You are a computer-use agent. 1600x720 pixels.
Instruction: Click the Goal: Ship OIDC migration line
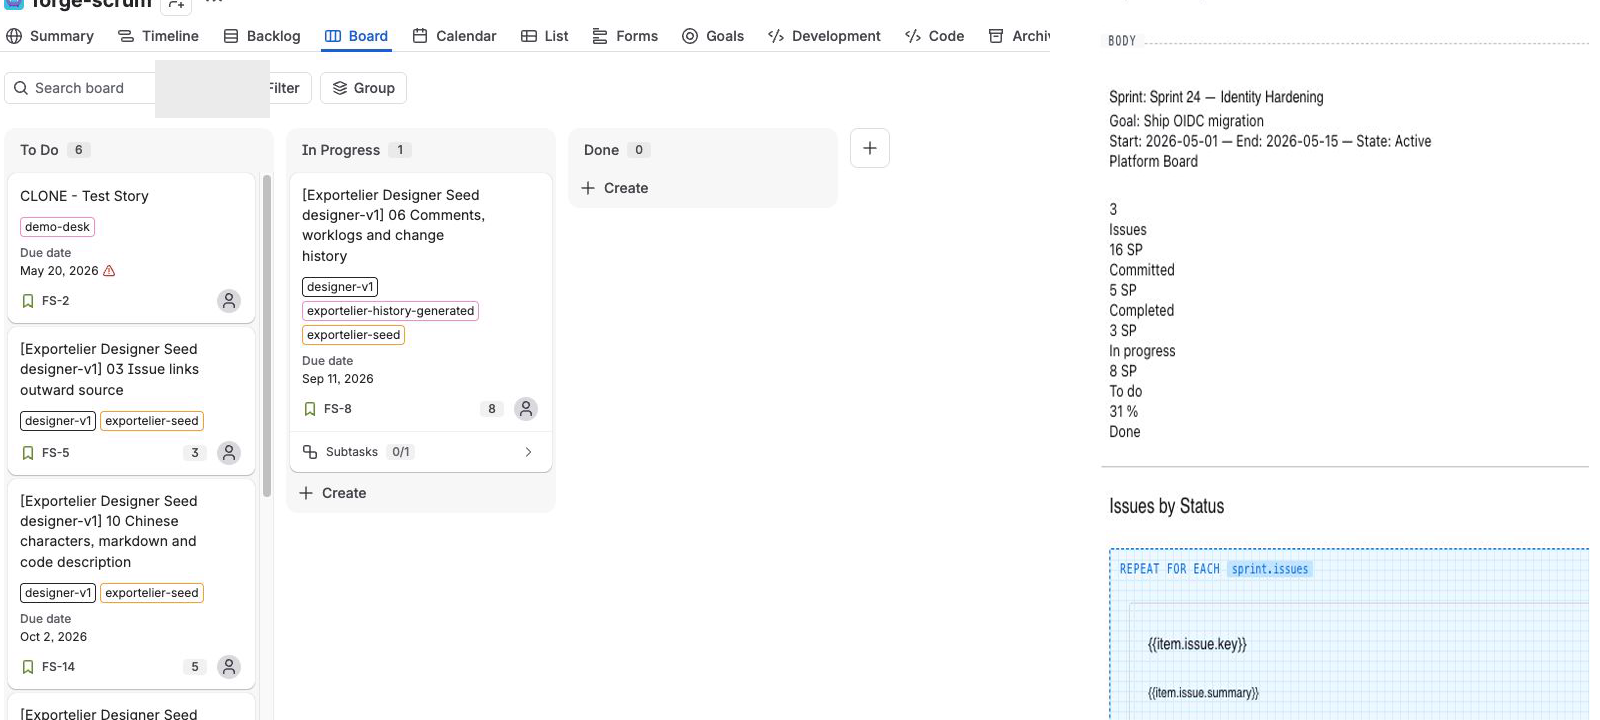pyautogui.click(x=1186, y=121)
